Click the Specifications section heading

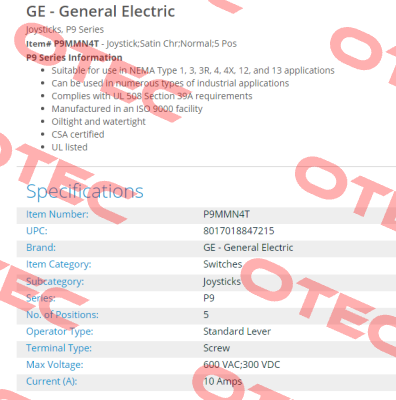pyautogui.click(x=85, y=191)
